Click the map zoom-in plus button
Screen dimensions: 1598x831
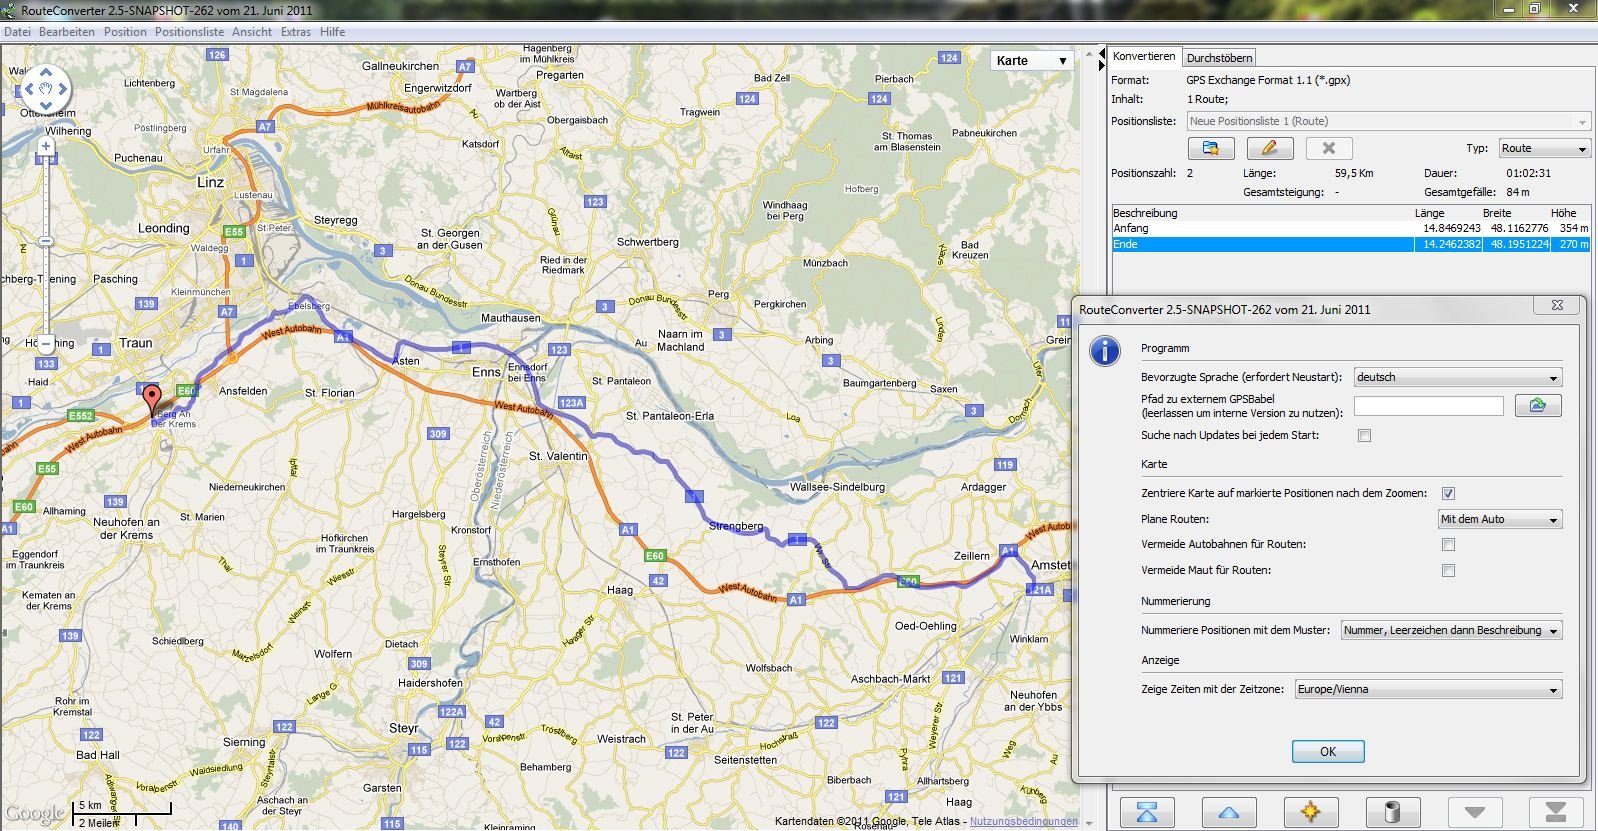45,146
